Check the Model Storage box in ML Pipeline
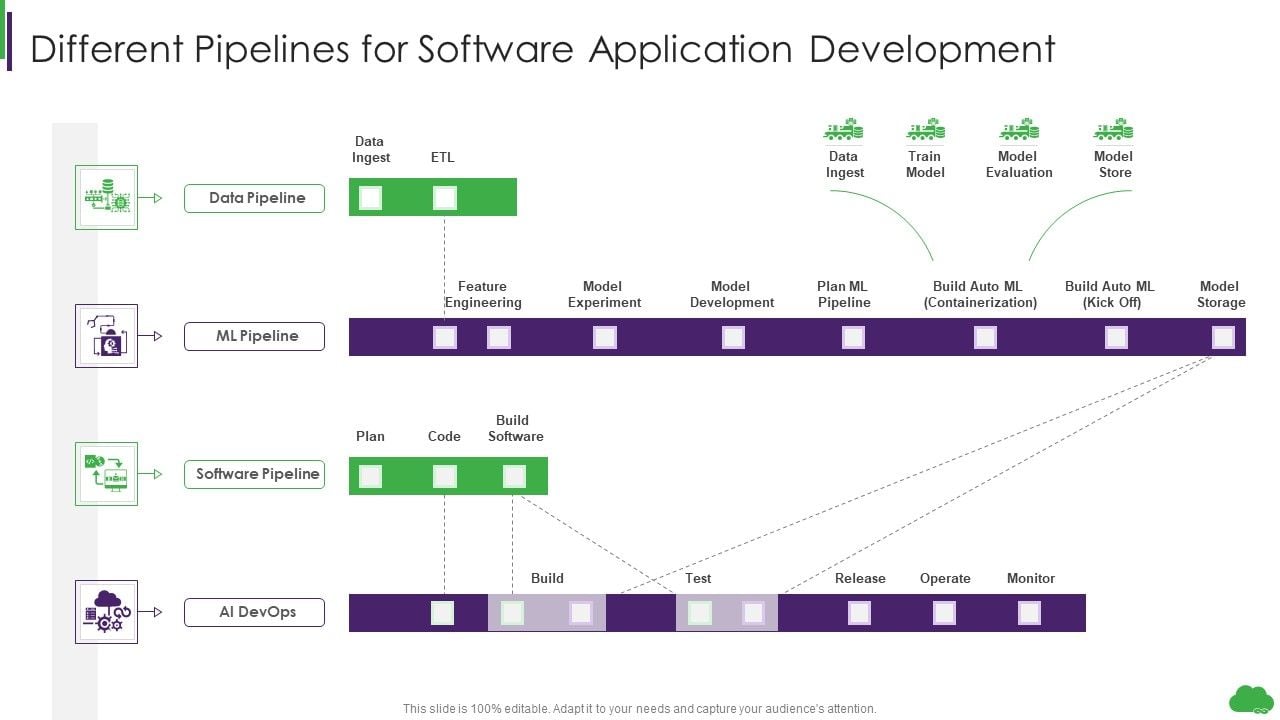Viewport: 1280px width, 720px height. (x=1223, y=337)
